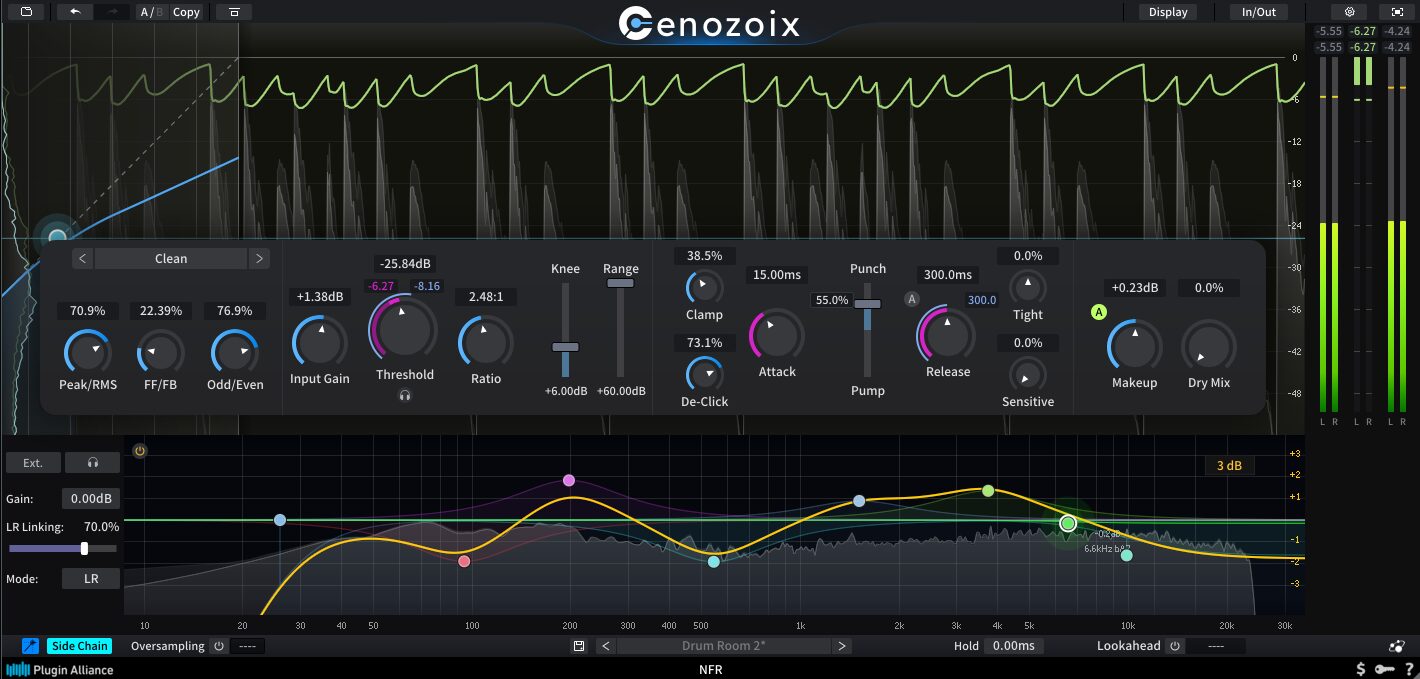Click the Input Gain knob
This screenshot has height=679, width=1420.
319,341
